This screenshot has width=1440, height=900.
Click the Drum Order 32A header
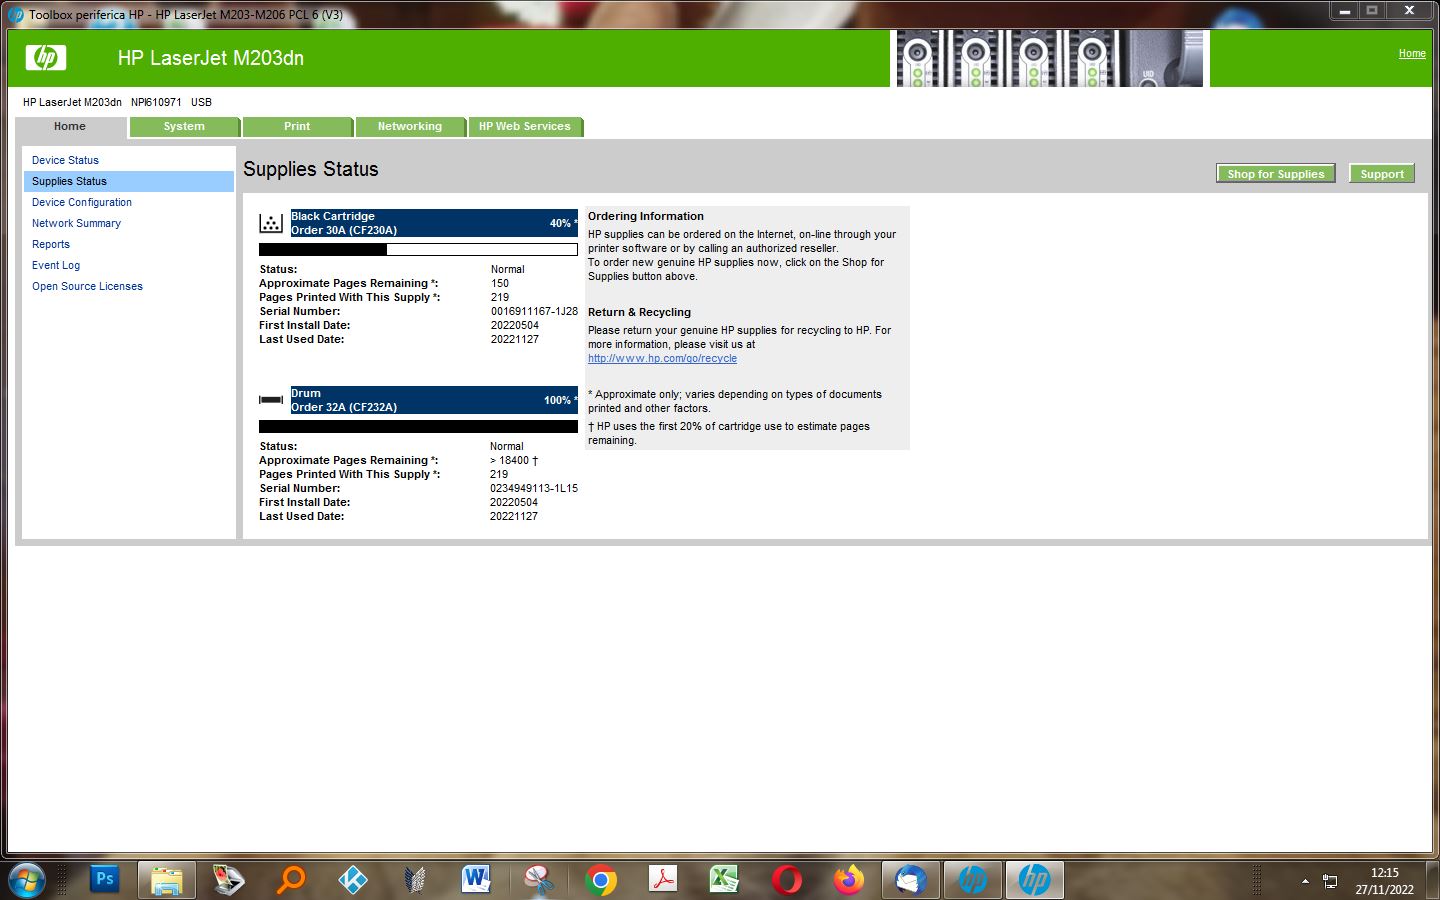[x=434, y=400]
